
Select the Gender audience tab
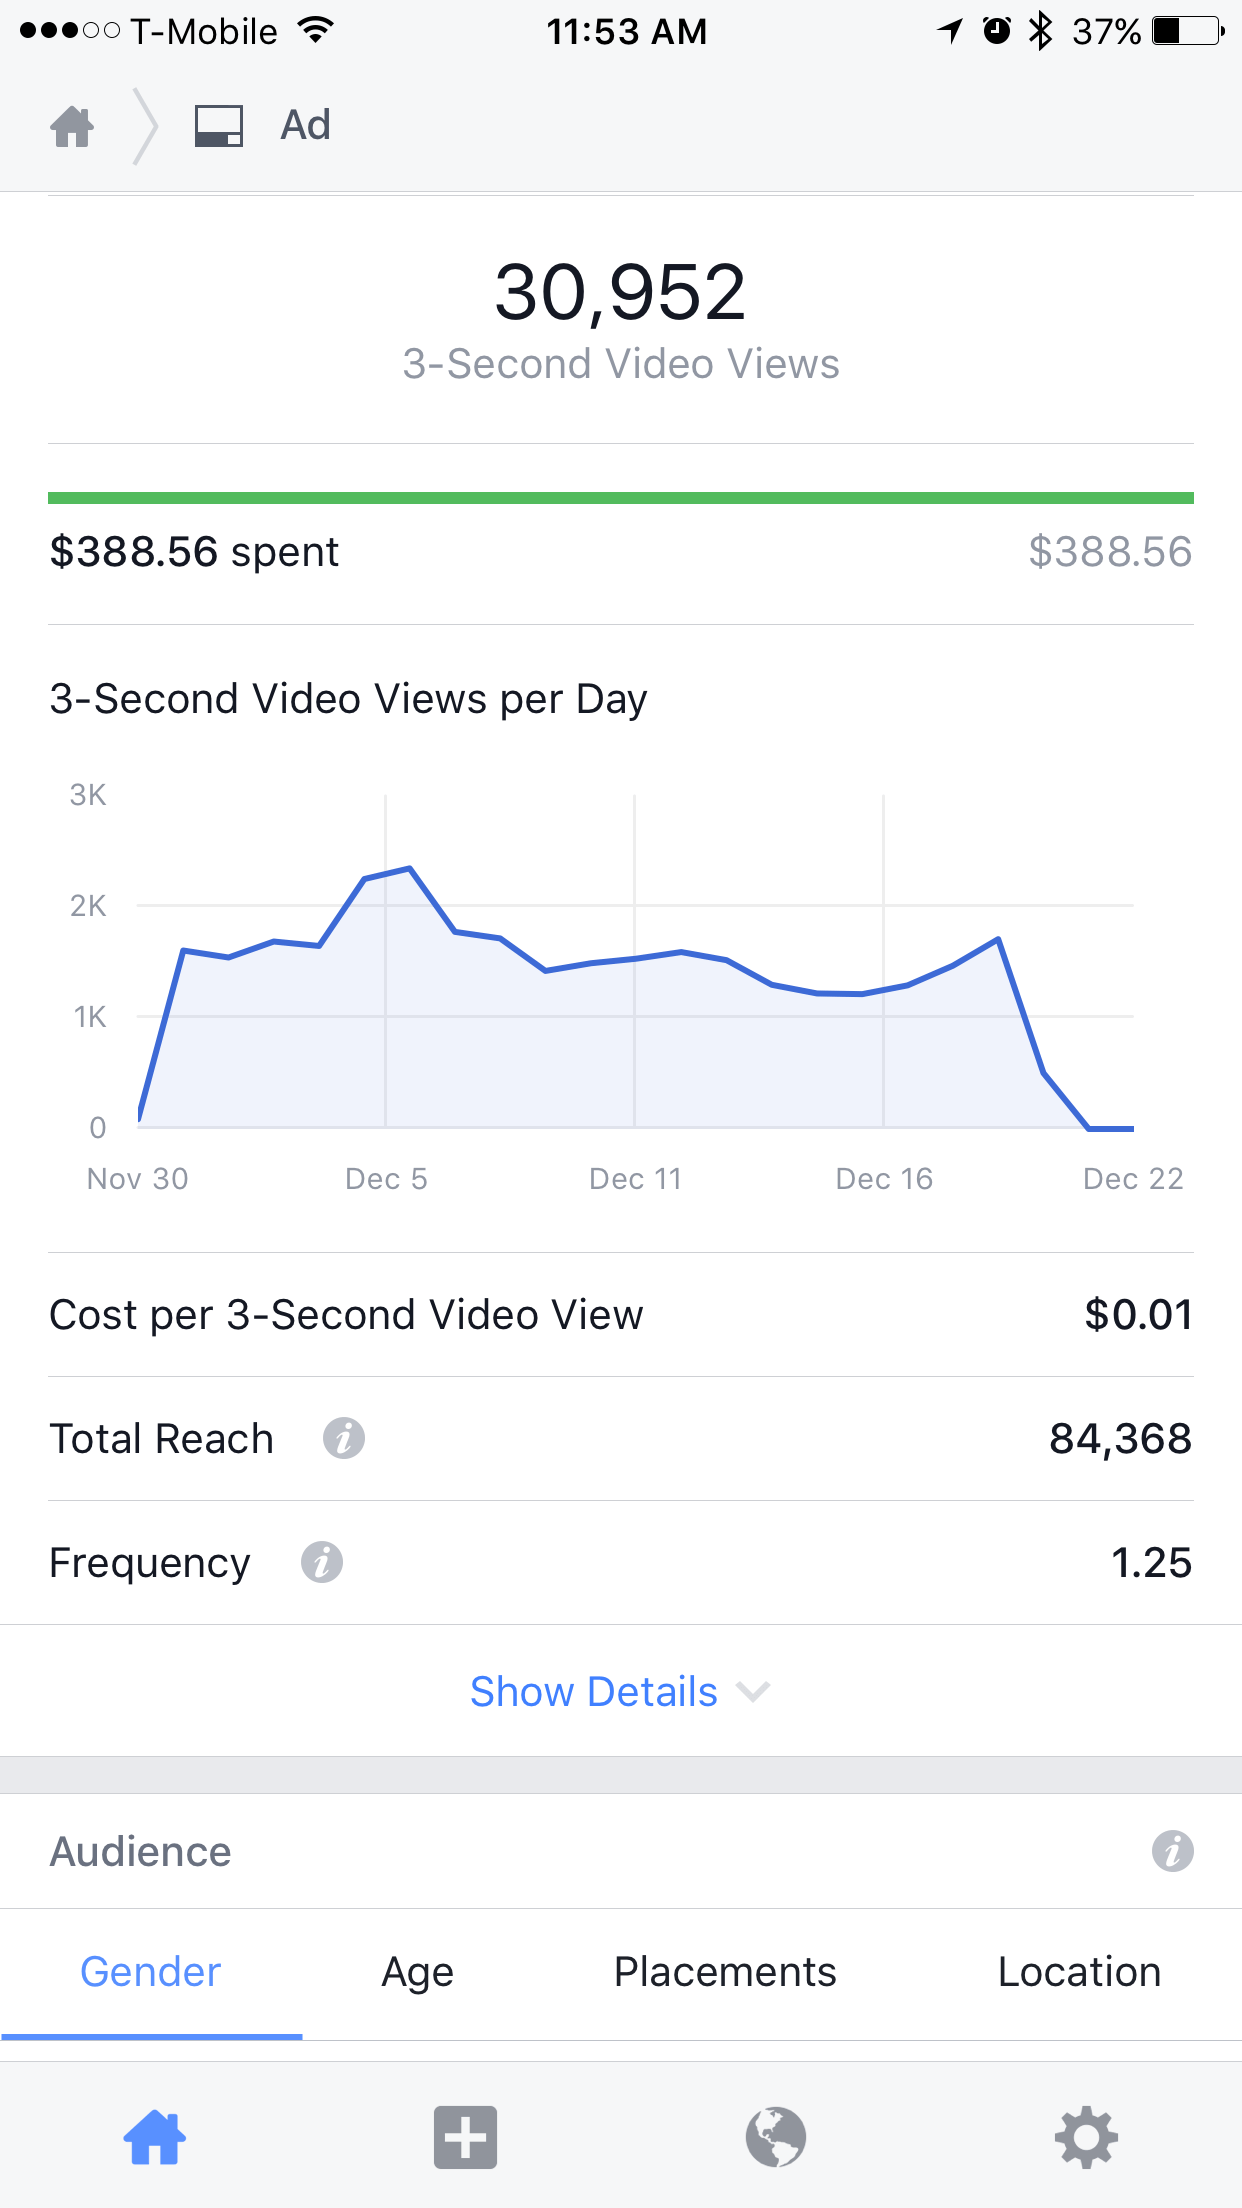(x=151, y=1972)
